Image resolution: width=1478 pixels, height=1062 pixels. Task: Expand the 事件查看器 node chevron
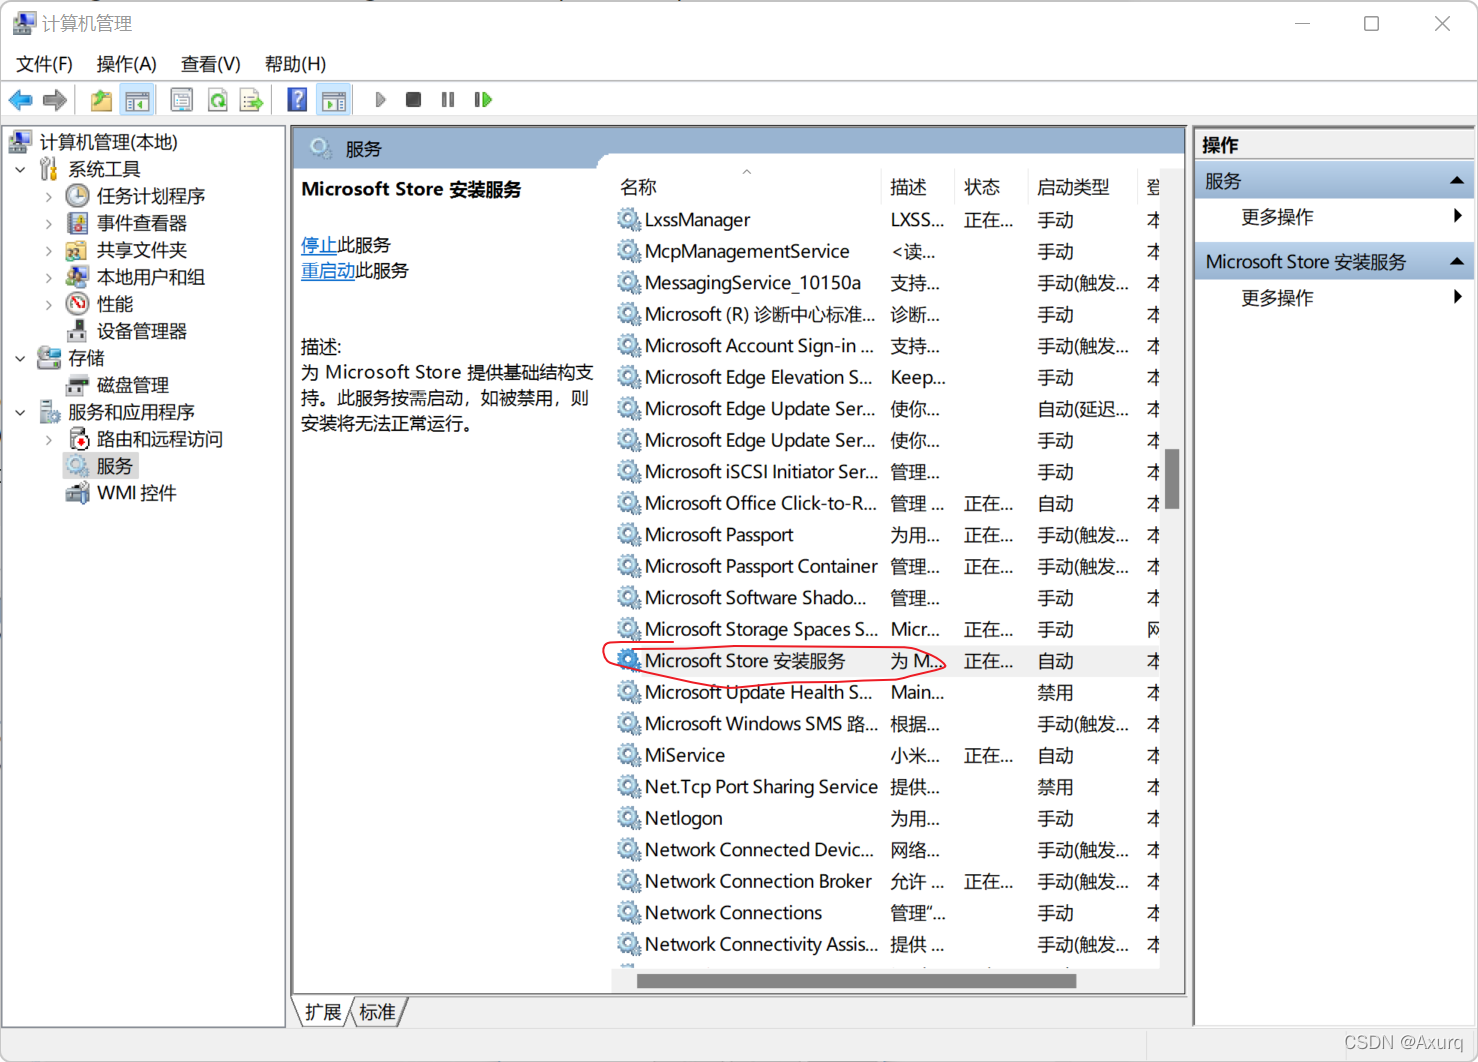point(49,224)
